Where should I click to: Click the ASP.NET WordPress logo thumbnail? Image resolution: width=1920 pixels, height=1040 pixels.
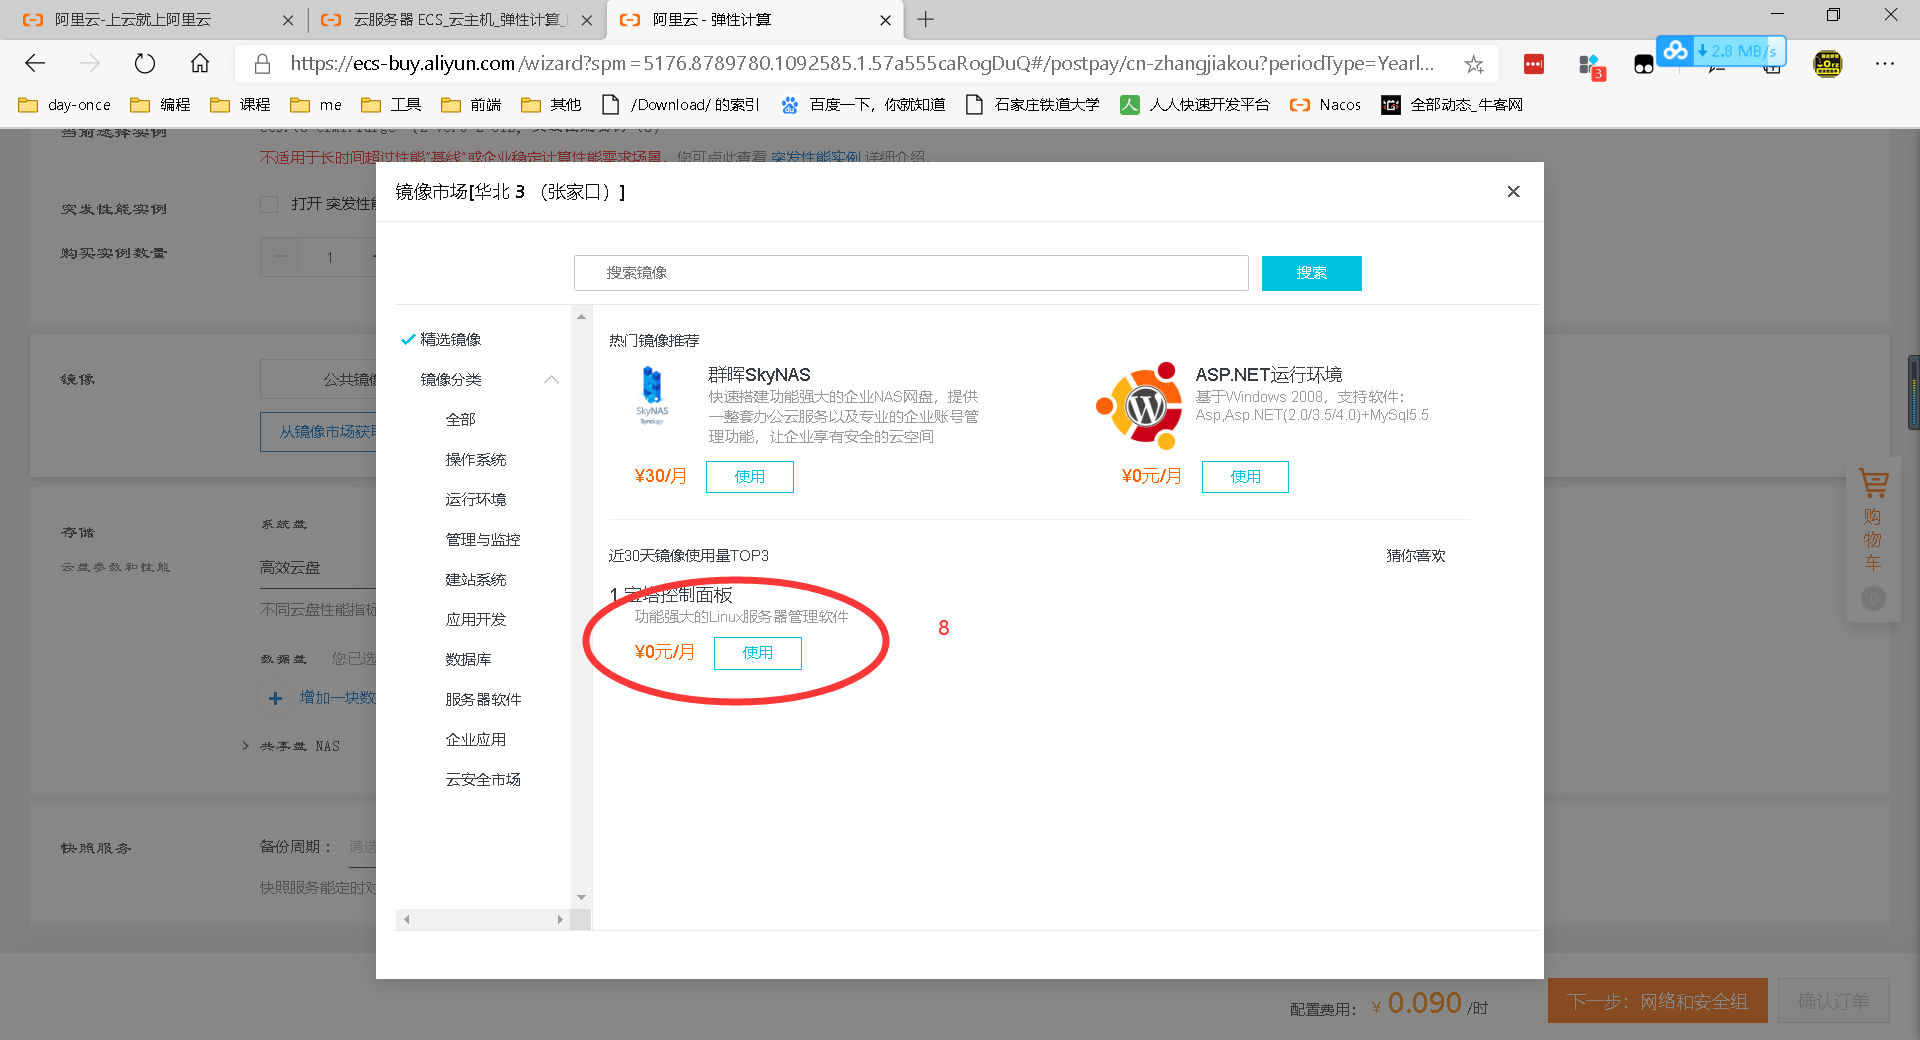coord(1140,405)
